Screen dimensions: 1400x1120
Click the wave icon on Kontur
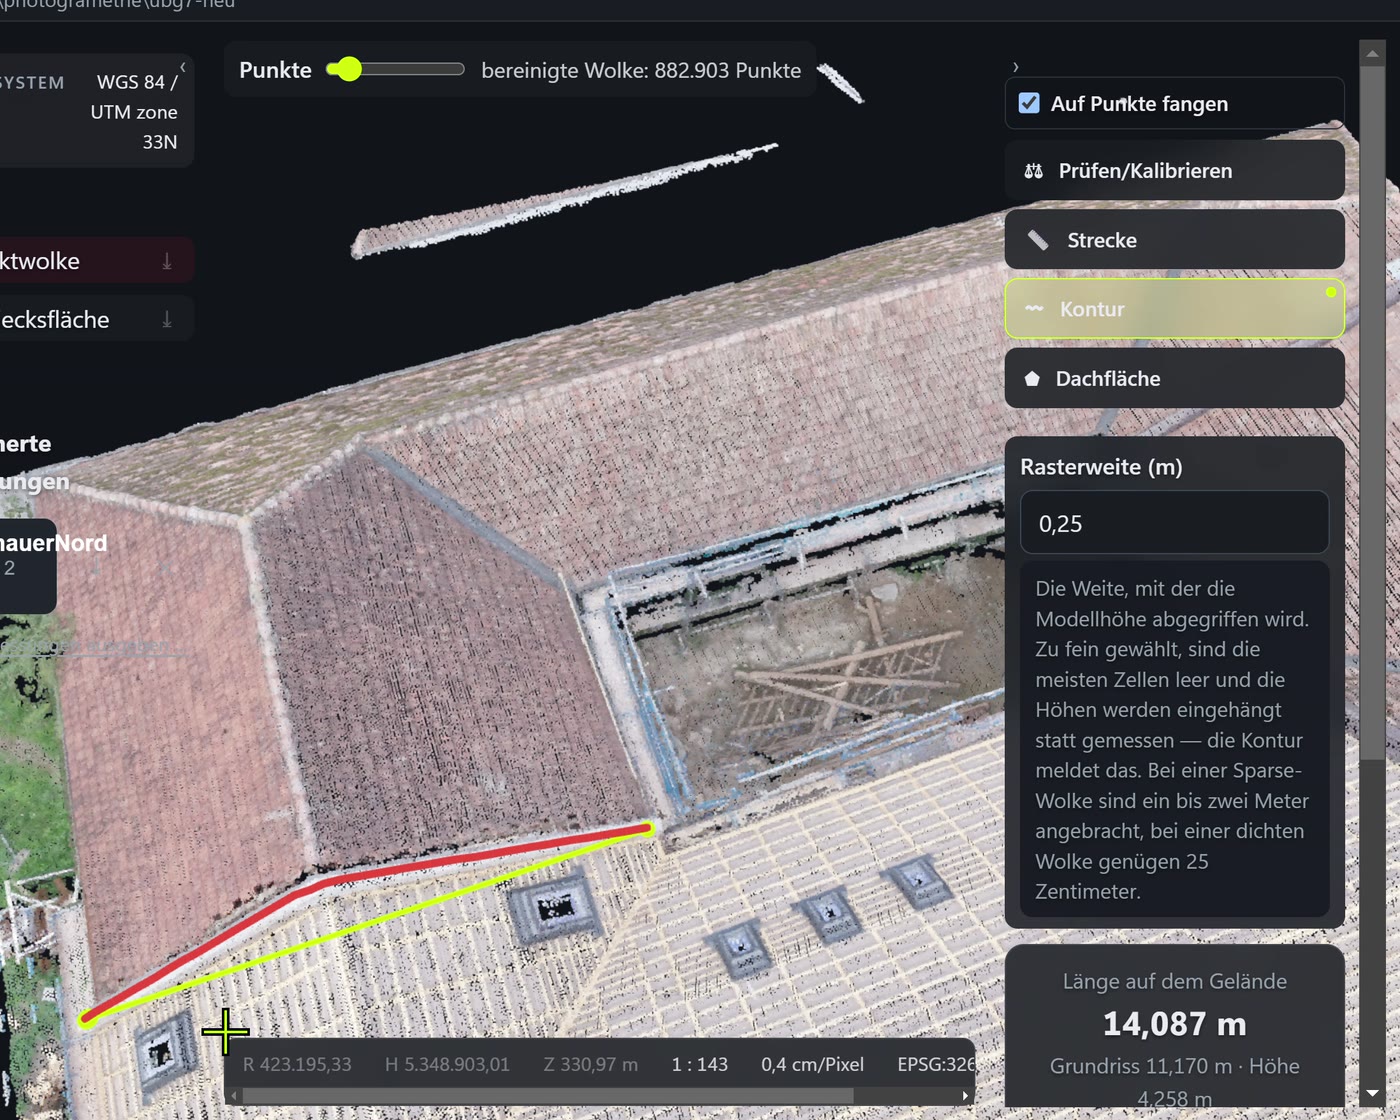point(1034,309)
